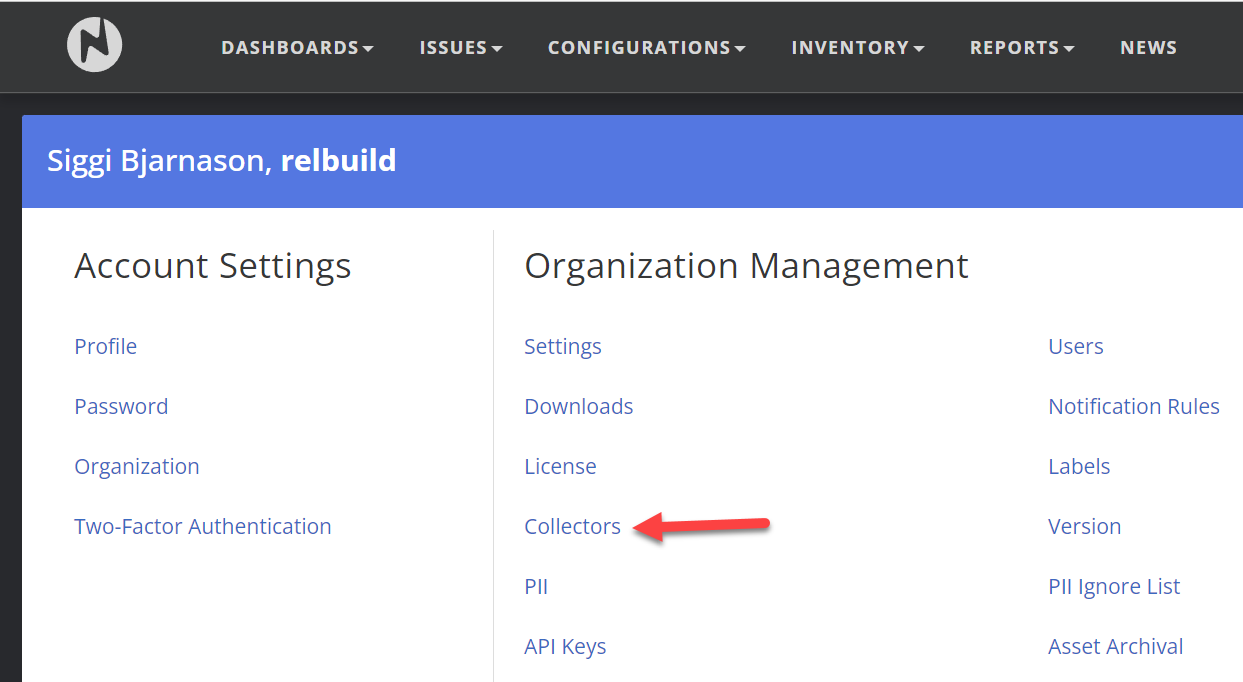Open Two-Factor Authentication settings

pyautogui.click(x=202, y=527)
